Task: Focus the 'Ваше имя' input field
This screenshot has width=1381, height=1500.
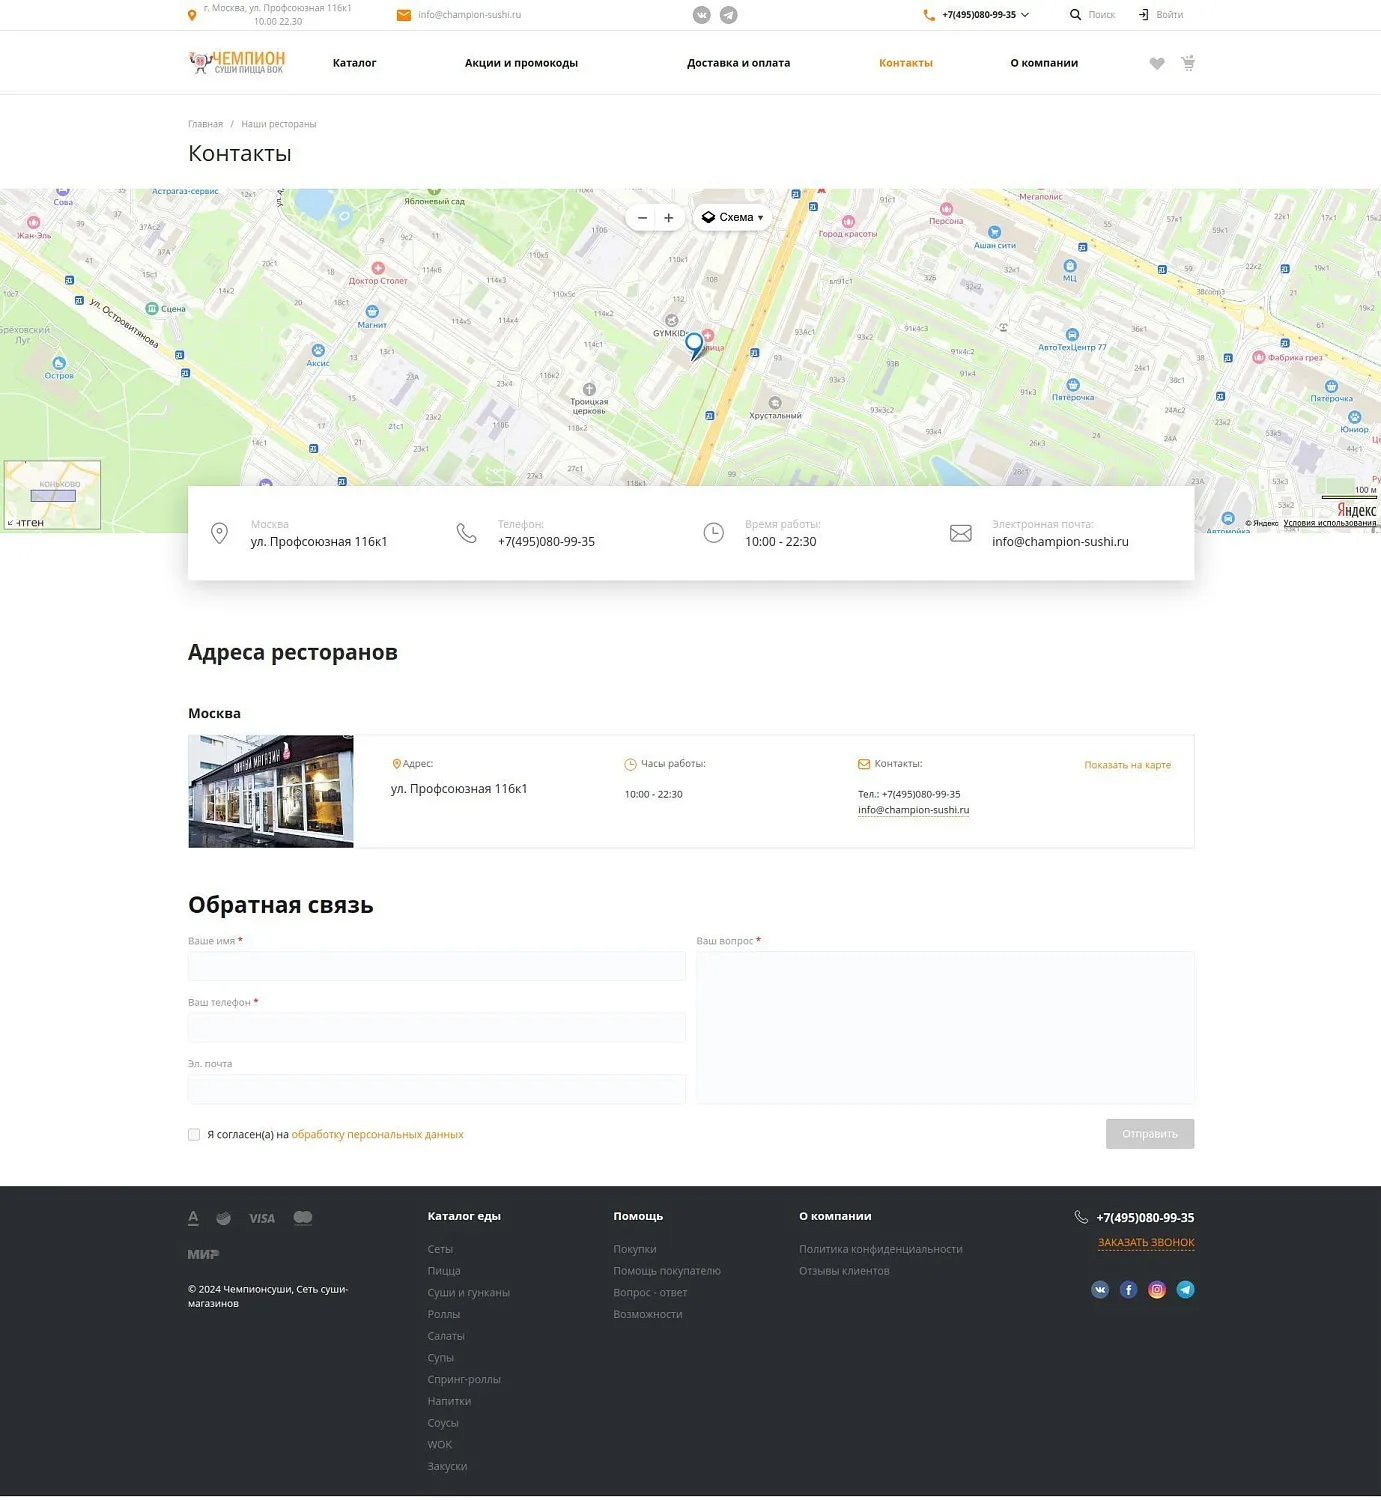Action: (x=436, y=966)
